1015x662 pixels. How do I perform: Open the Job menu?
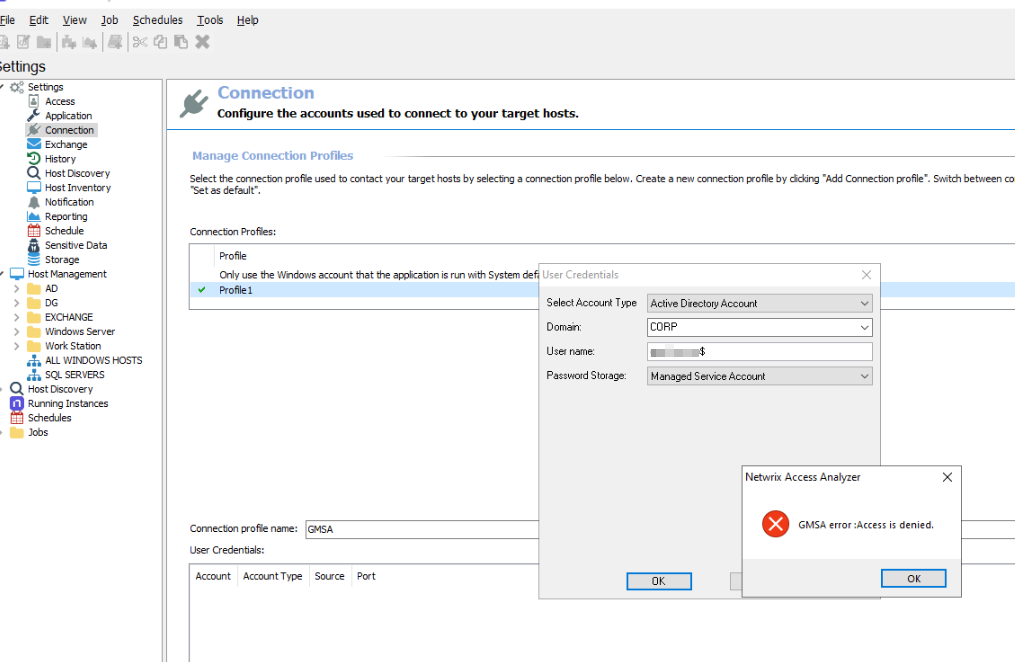click(109, 20)
